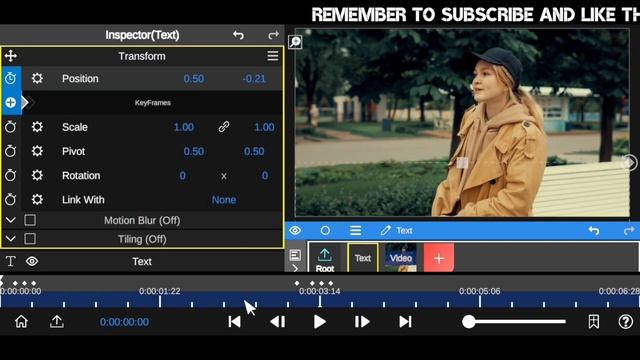Click the move/transform arrows icon

point(11,56)
